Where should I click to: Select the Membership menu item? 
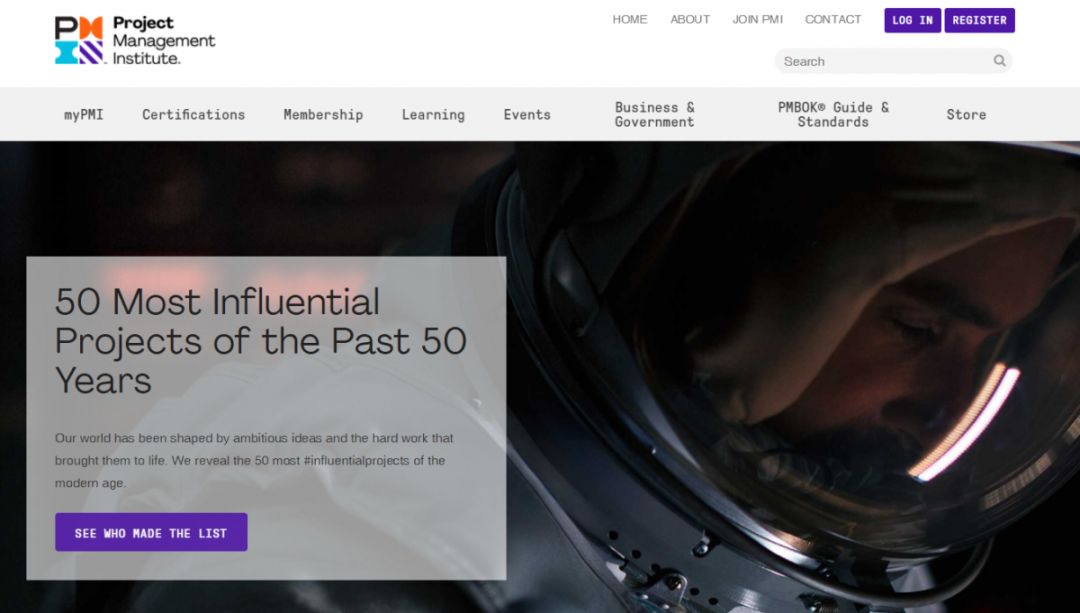coord(323,114)
